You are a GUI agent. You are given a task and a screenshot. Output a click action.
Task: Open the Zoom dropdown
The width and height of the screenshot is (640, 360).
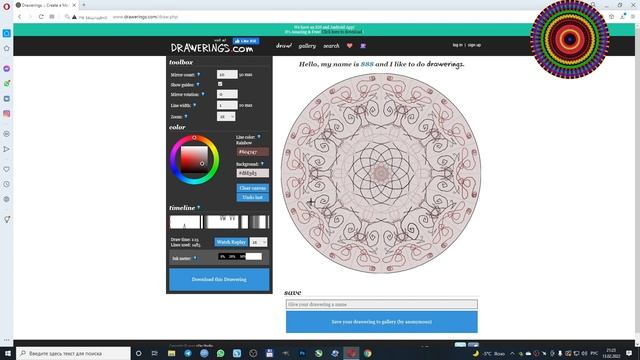226,117
